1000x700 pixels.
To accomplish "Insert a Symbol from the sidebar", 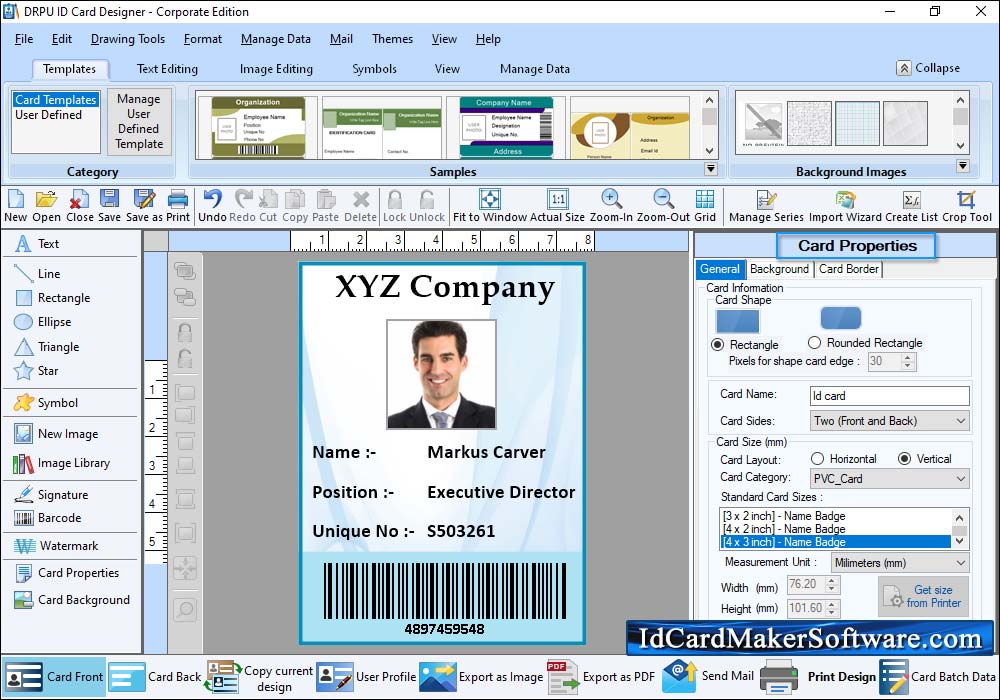I will [46, 403].
